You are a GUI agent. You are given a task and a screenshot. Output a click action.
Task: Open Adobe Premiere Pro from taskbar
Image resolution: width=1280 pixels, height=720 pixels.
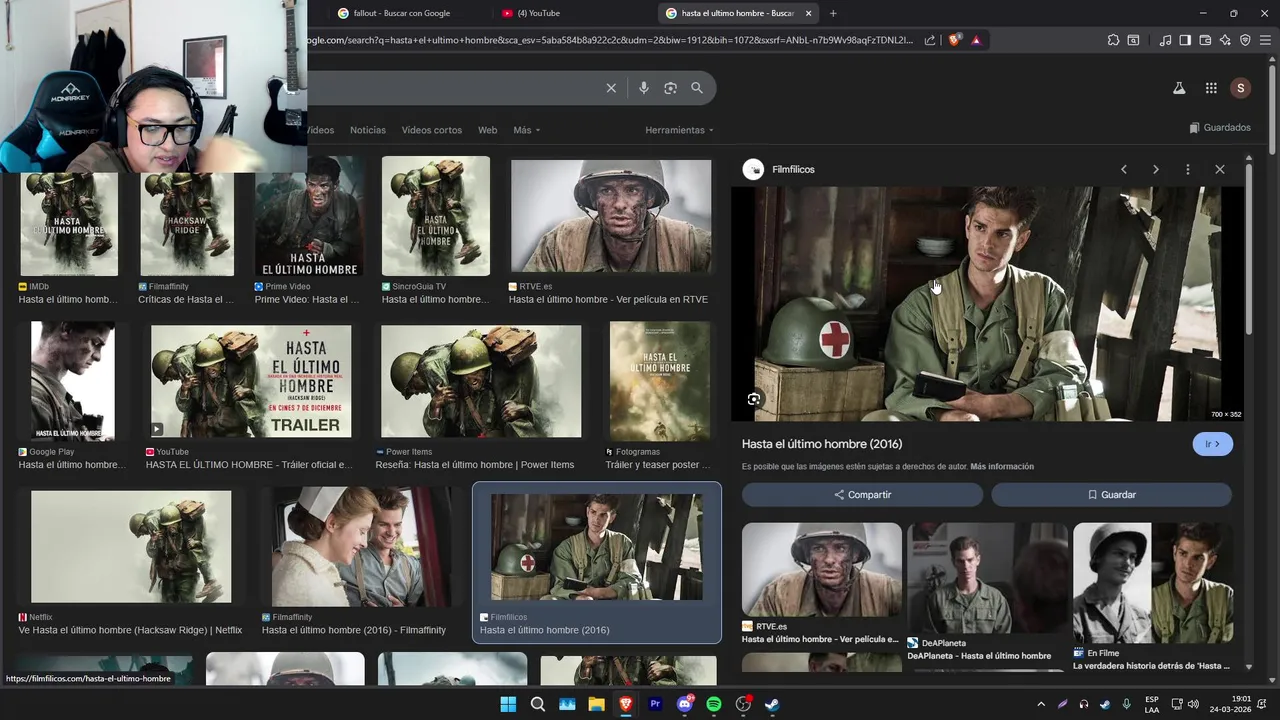(655, 704)
